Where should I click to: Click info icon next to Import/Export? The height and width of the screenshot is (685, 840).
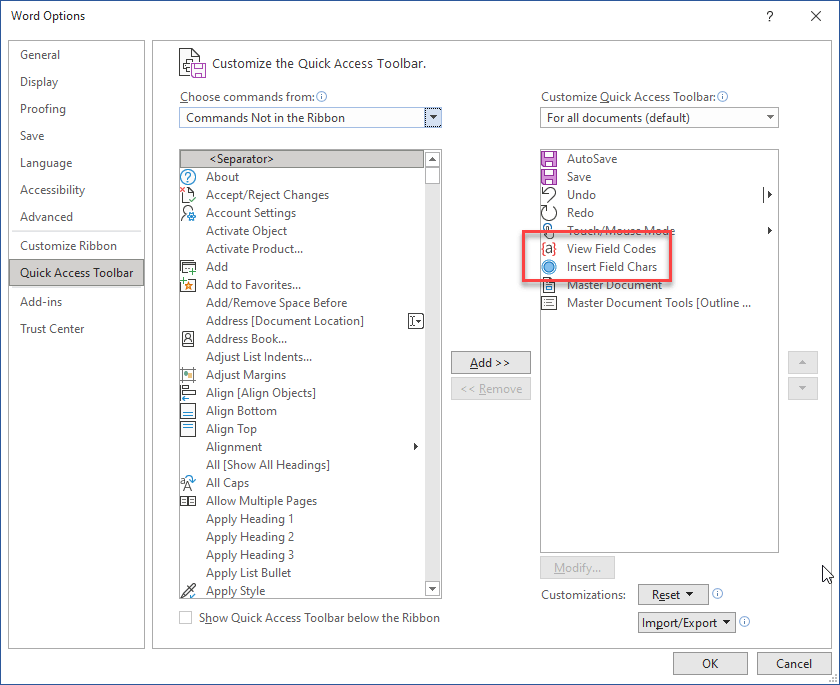coord(744,621)
